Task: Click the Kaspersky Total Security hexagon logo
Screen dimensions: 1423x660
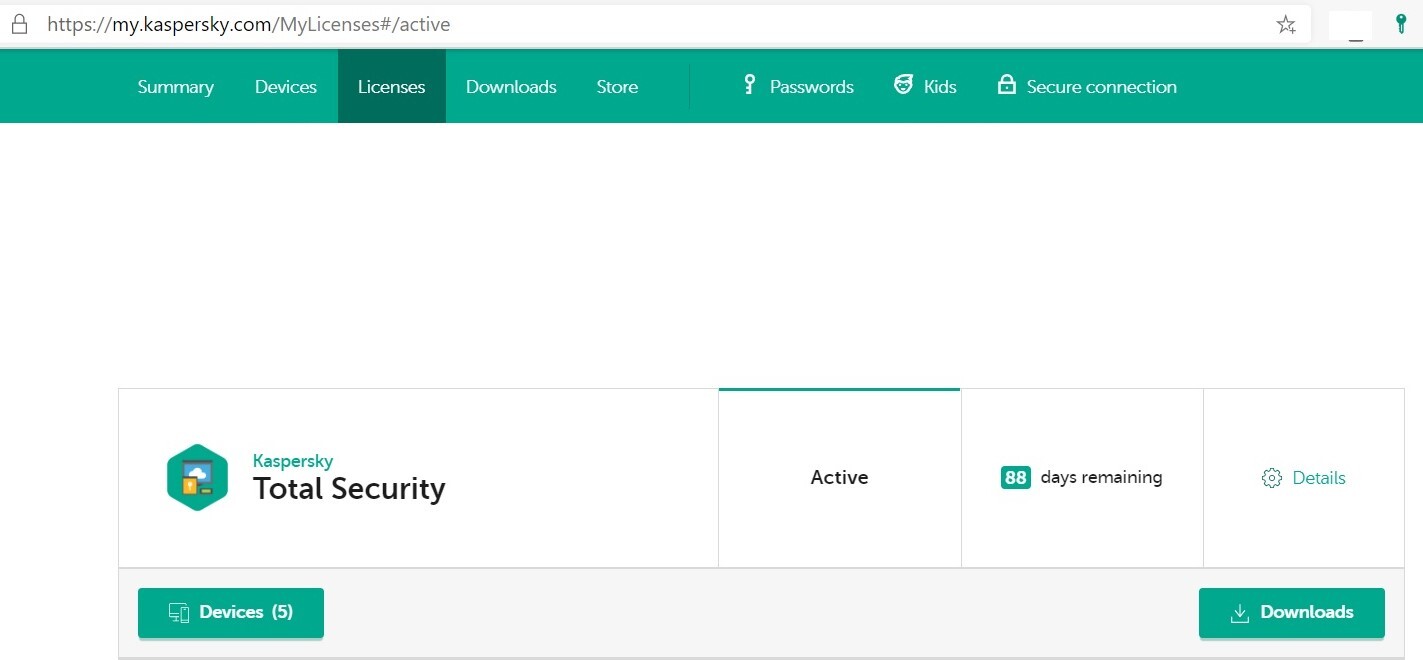Action: click(197, 477)
